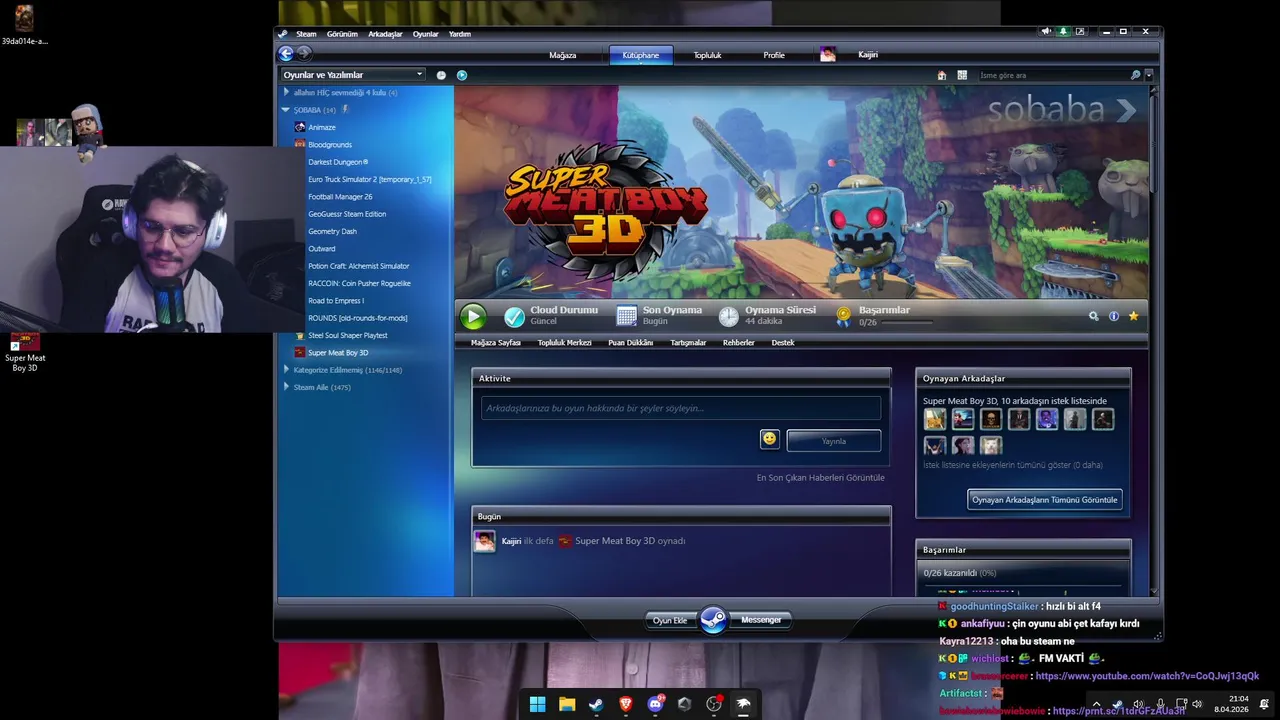This screenshot has height=720, width=1280.
Task: Open File Explorer from the taskbar
Action: (567, 704)
